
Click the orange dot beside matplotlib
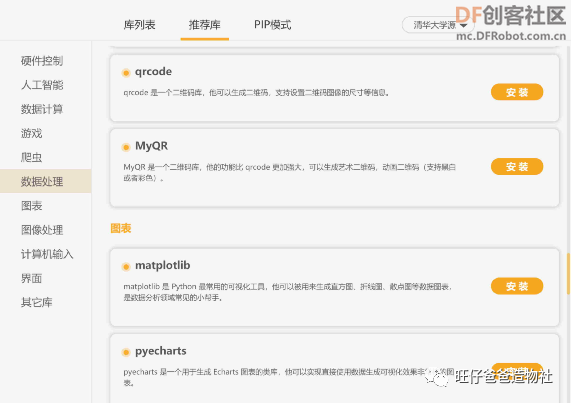point(126,267)
